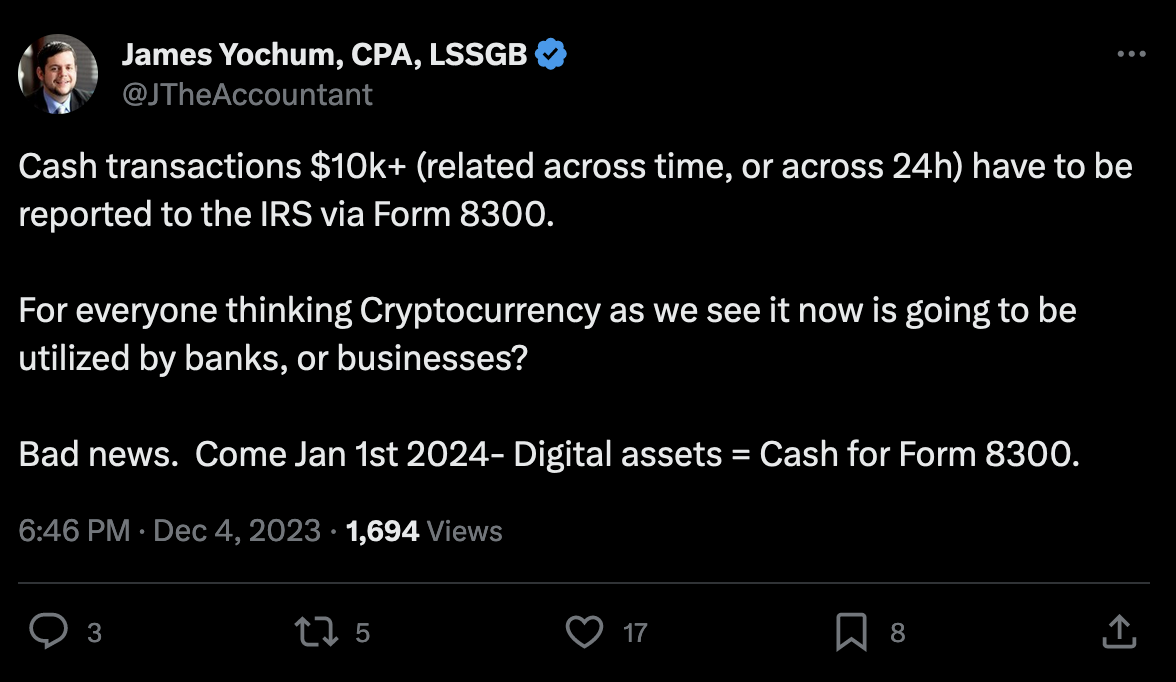Repost the tweet with the retweet icon

coord(316,632)
